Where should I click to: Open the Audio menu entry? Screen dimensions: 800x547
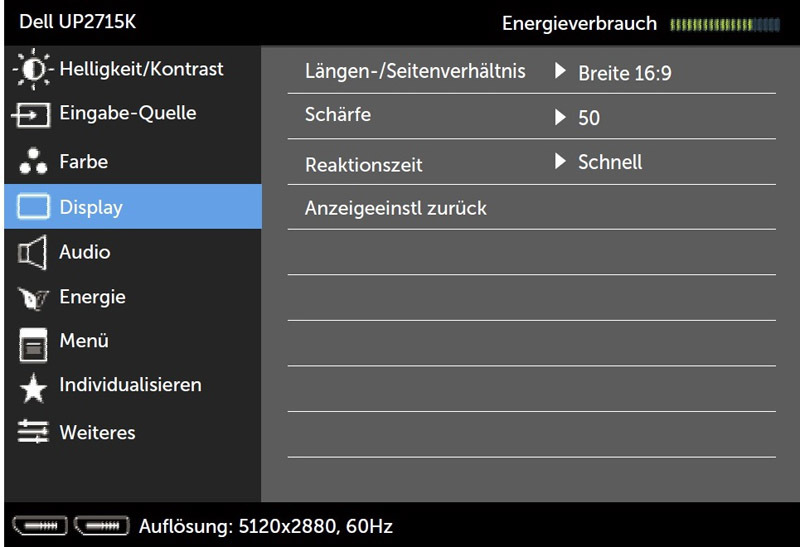point(85,252)
